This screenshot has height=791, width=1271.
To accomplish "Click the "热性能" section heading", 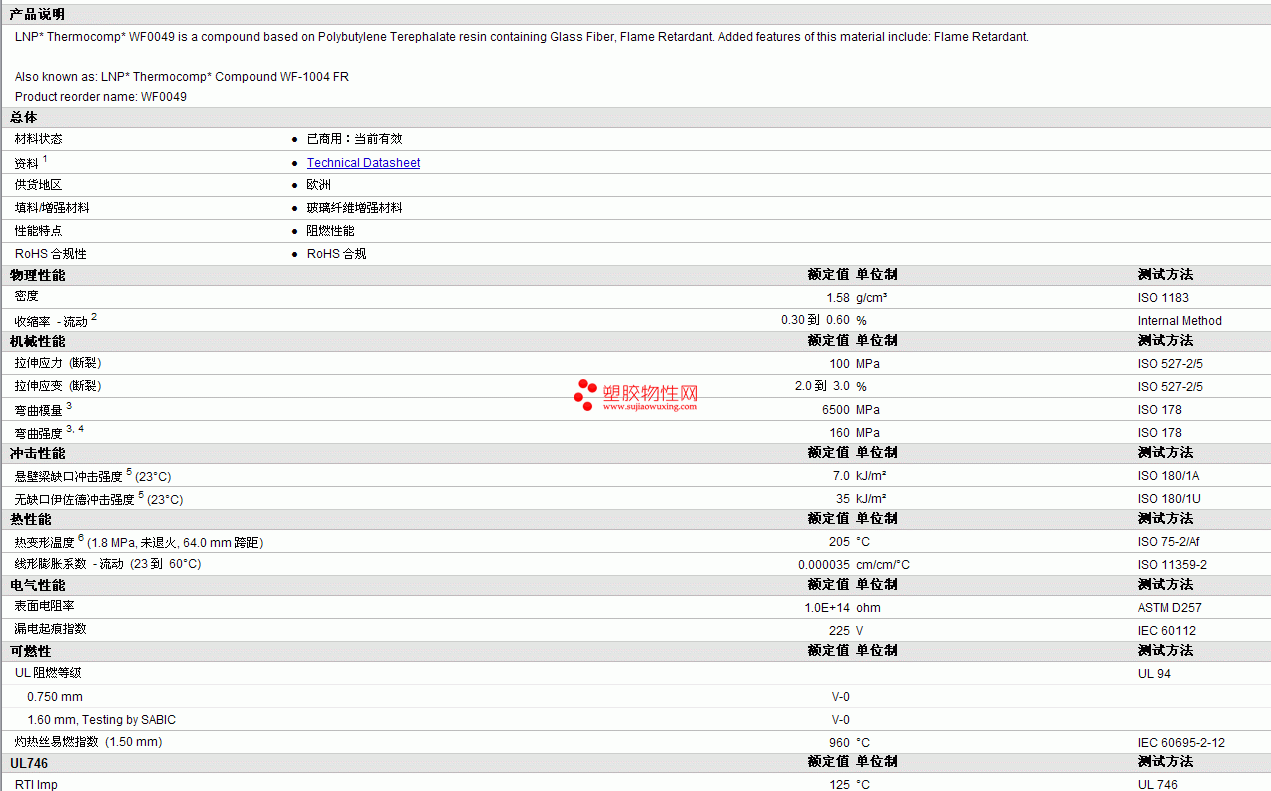I will coord(31,519).
